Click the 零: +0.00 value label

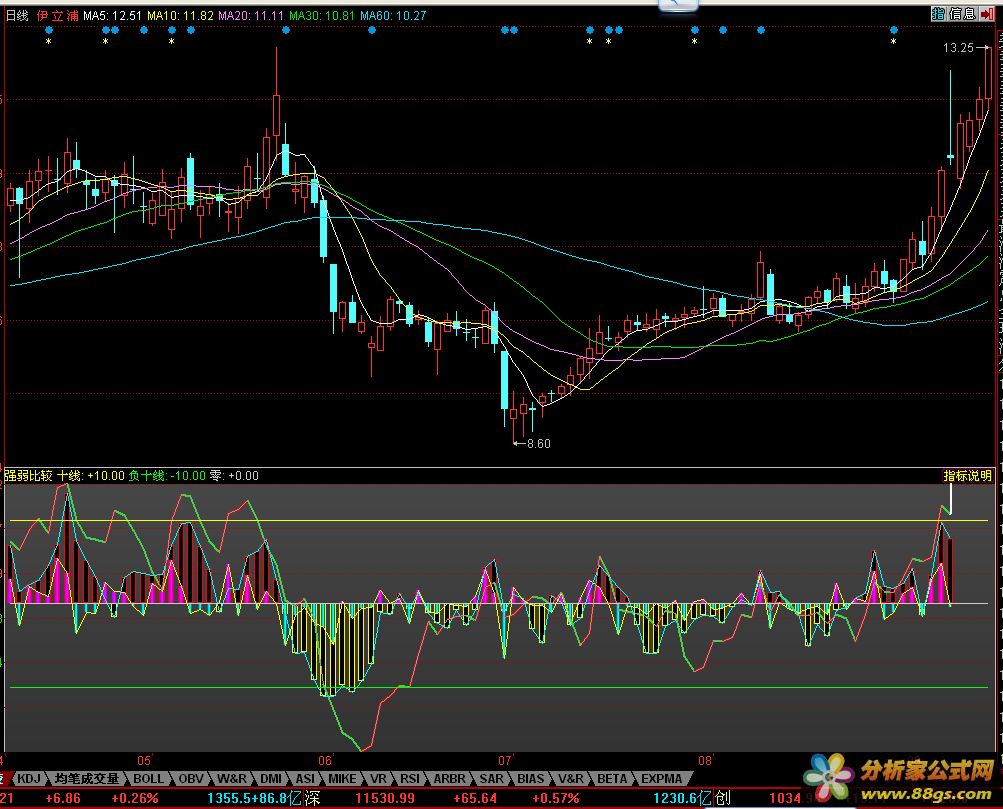click(234, 476)
